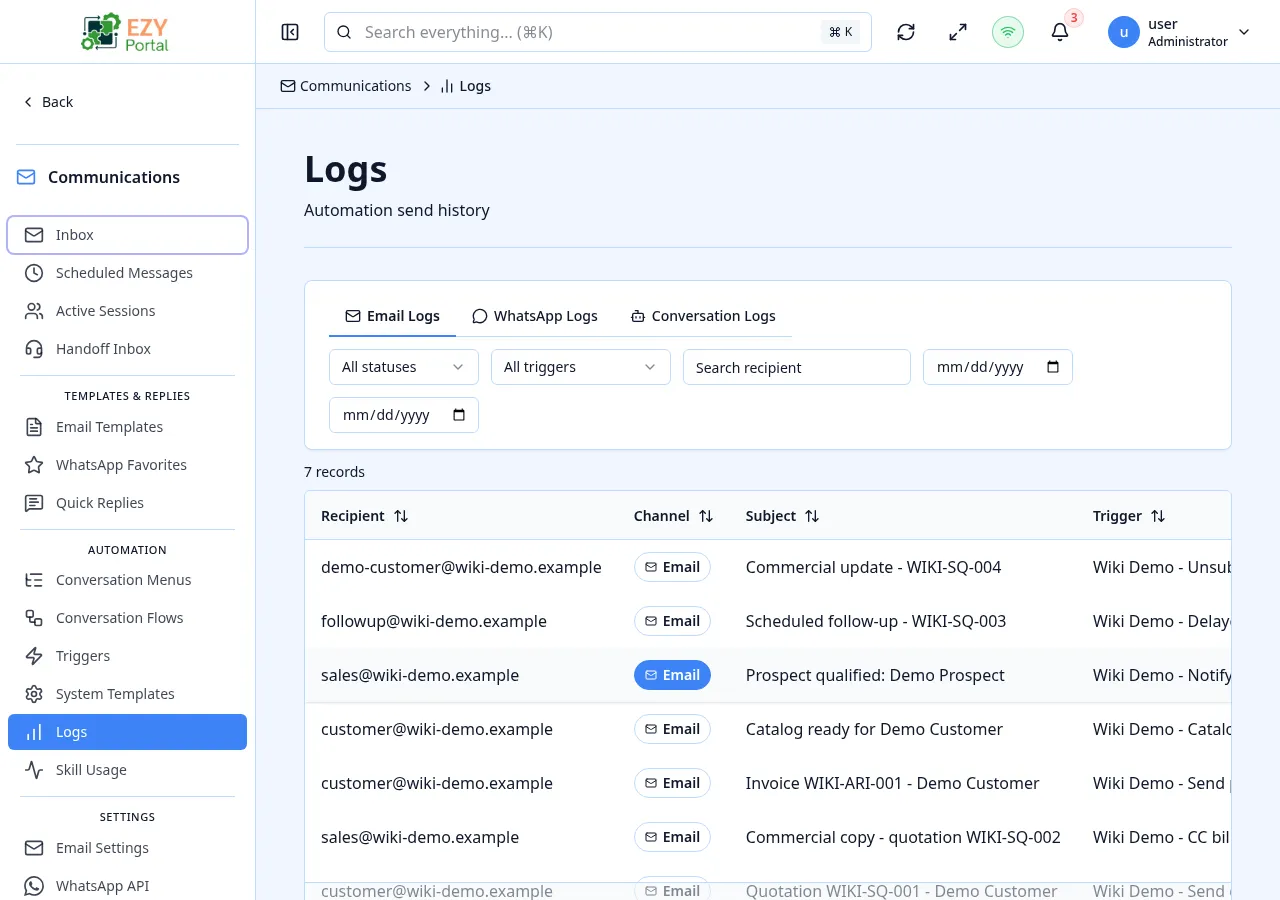Click subject Commercial update - WIKI-SQ-004
The height and width of the screenshot is (900, 1280).
click(x=873, y=567)
